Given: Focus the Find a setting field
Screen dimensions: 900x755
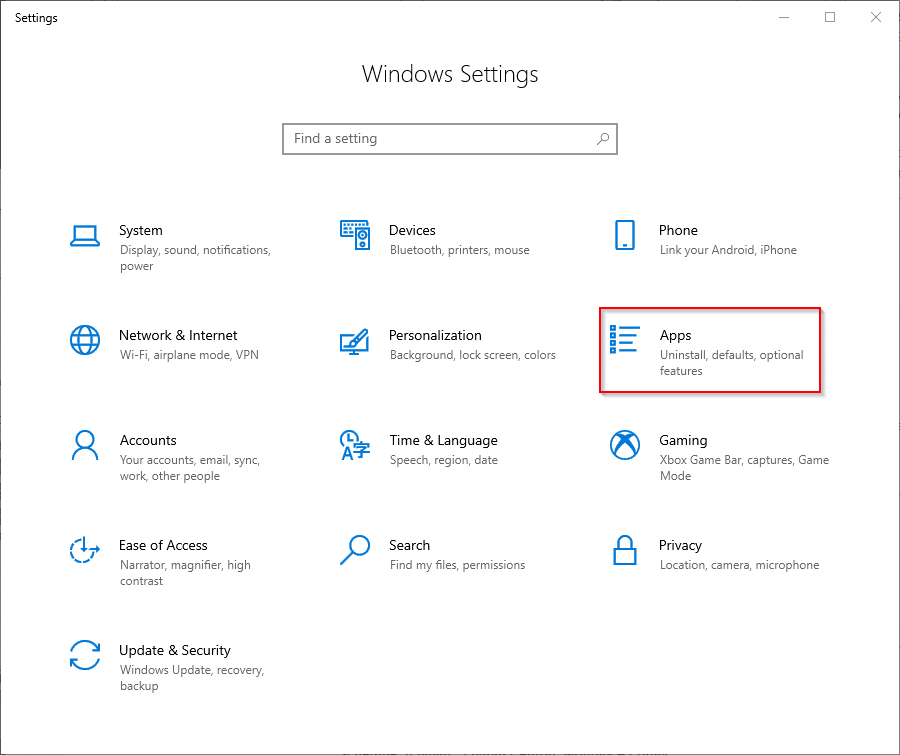Looking at the screenshot, I should click(x=449, y=139).
